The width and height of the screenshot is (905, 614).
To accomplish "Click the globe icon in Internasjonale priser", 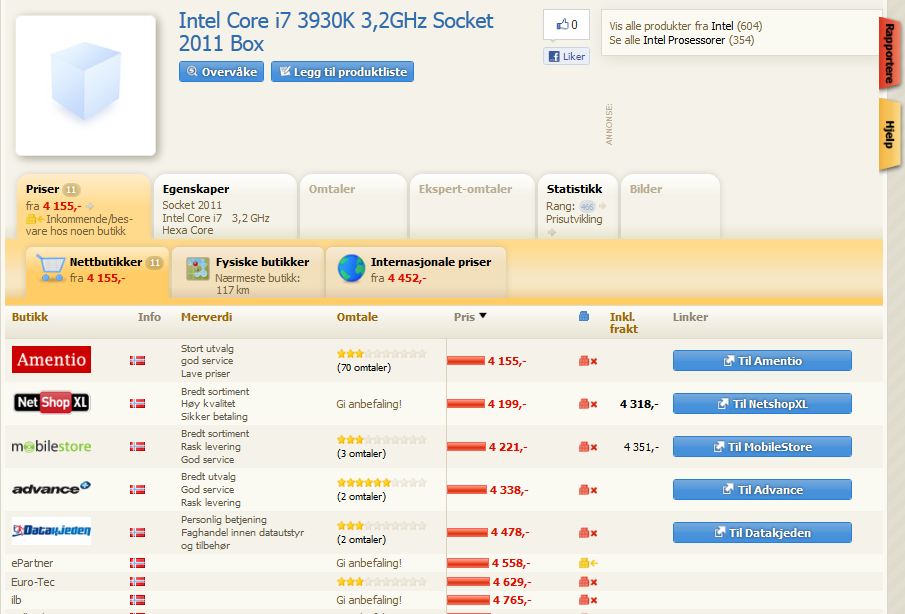I will tap(351, 269).
